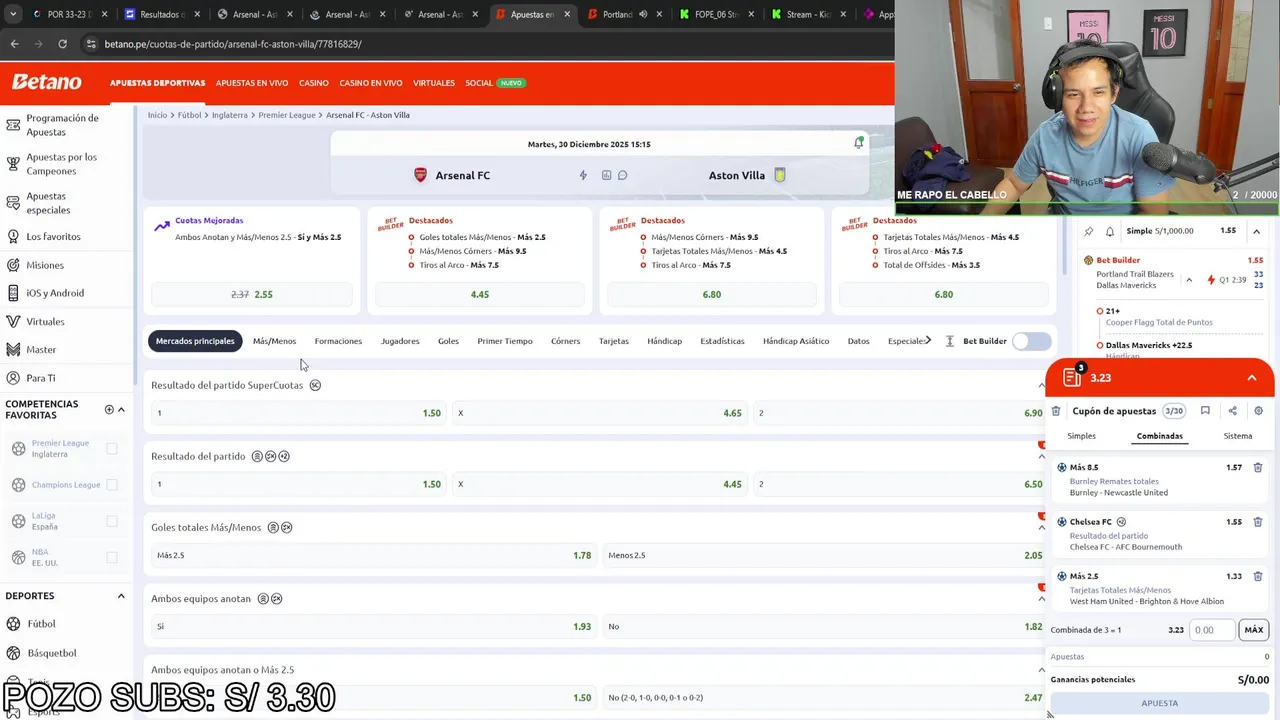
Task: Click the bell icon in the Simple bet panel
Action: click(x=1110, y=231)
